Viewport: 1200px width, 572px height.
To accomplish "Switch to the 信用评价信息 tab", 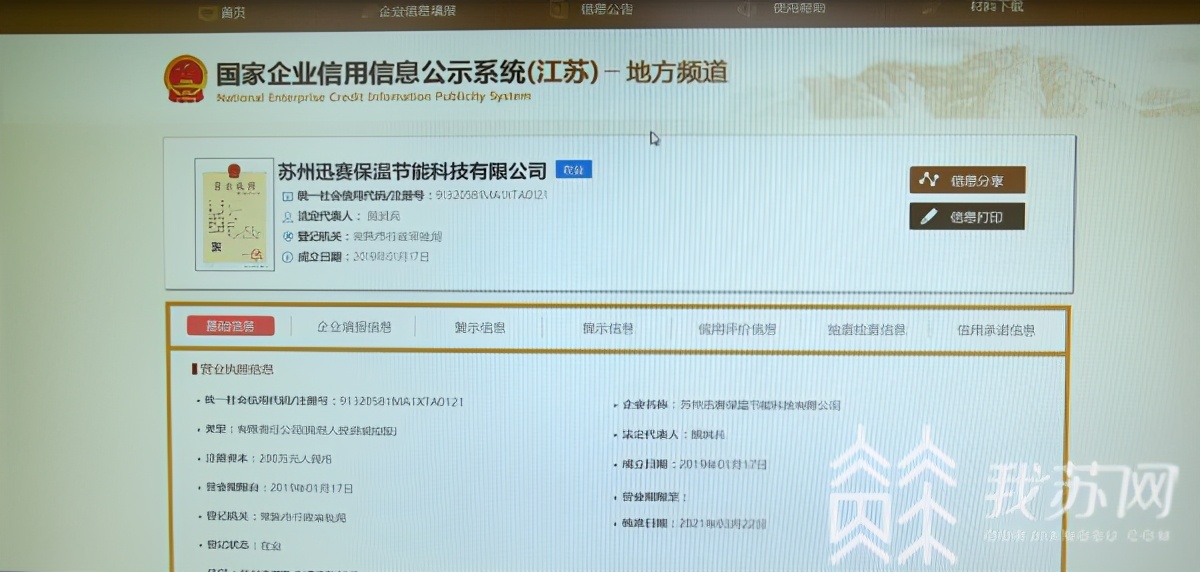I will tap(737, 329).
